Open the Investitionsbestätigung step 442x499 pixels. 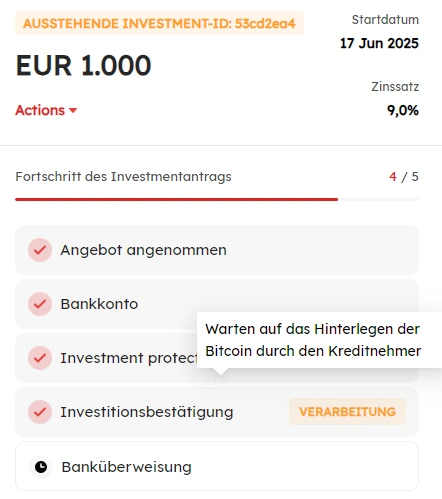(217, 412)
